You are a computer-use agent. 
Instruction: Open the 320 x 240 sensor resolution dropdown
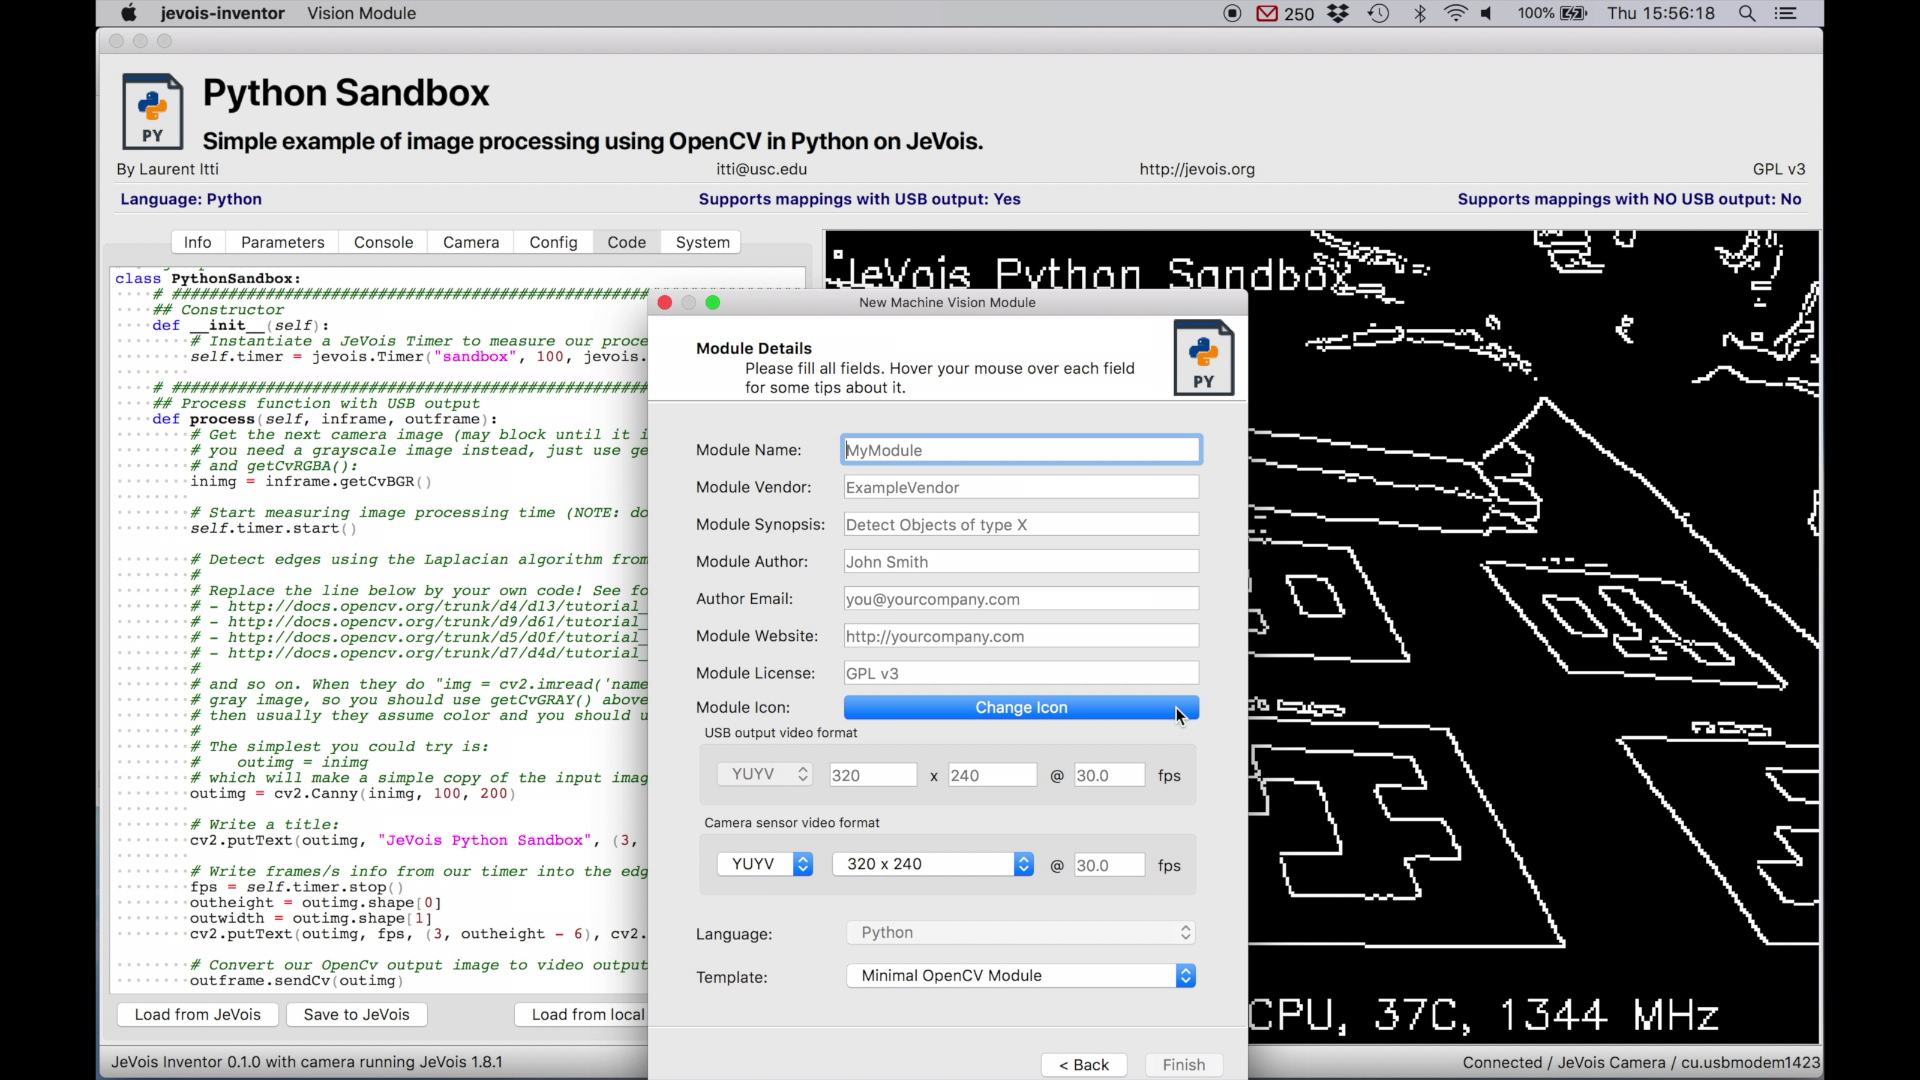tap(933, 864)
